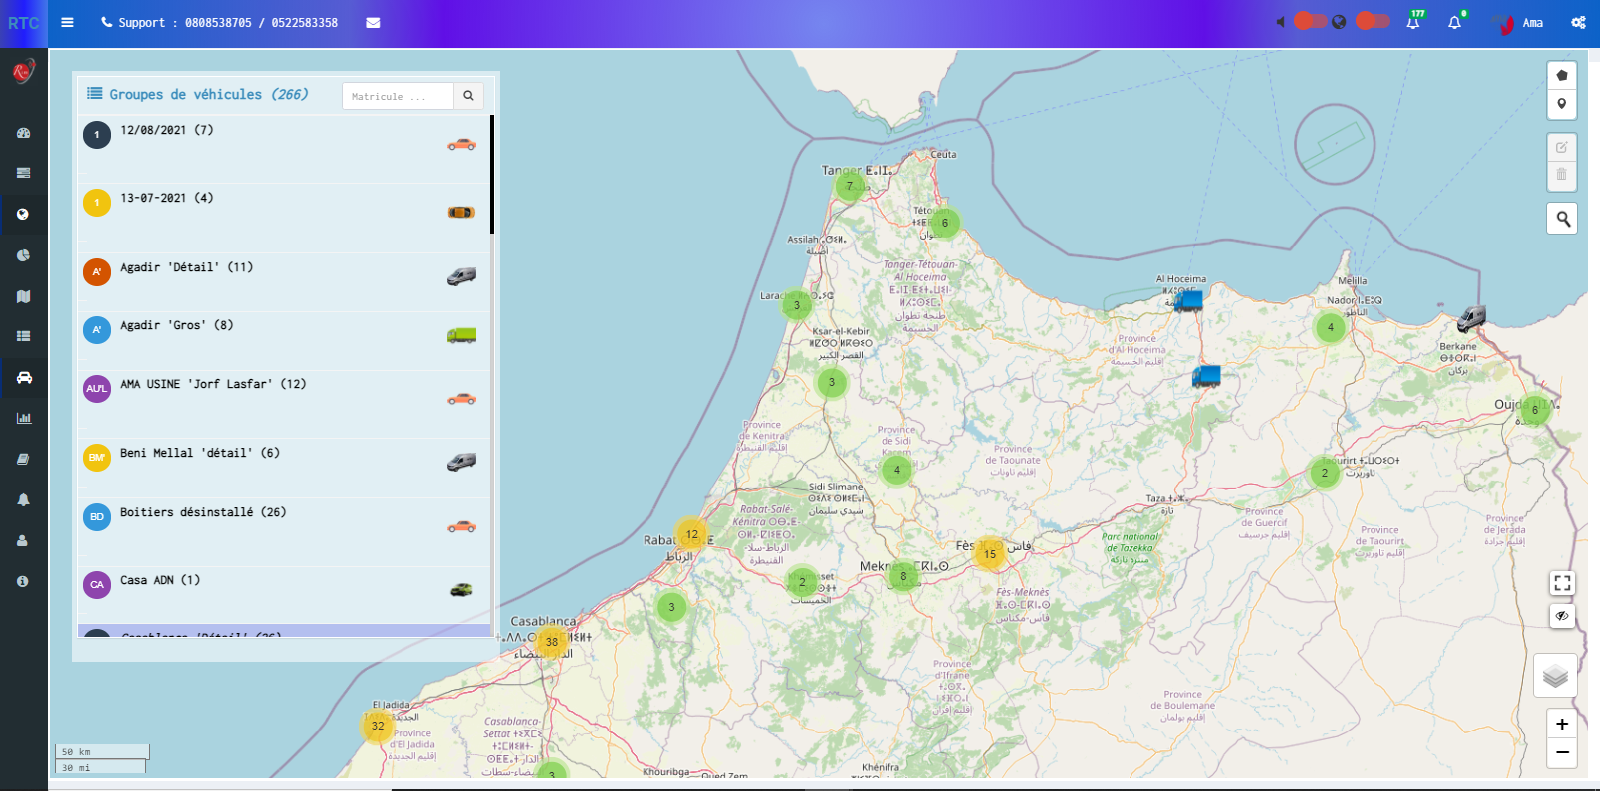Toggle the eye-slash visibility control on map
Image resolution: width=1600 pixels, height=791 pixels.
pyautogui.click(x=1562, y=616)
